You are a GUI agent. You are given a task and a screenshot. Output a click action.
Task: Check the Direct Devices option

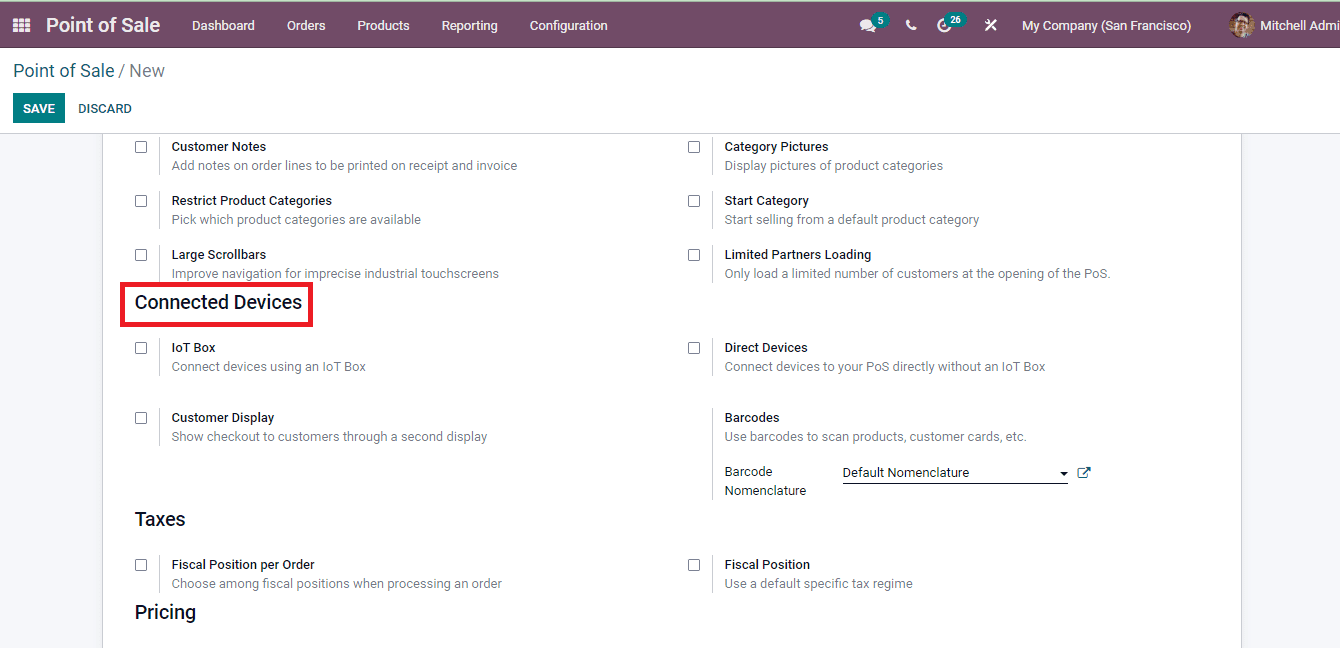pyautogui.click(x=694, y=347)
